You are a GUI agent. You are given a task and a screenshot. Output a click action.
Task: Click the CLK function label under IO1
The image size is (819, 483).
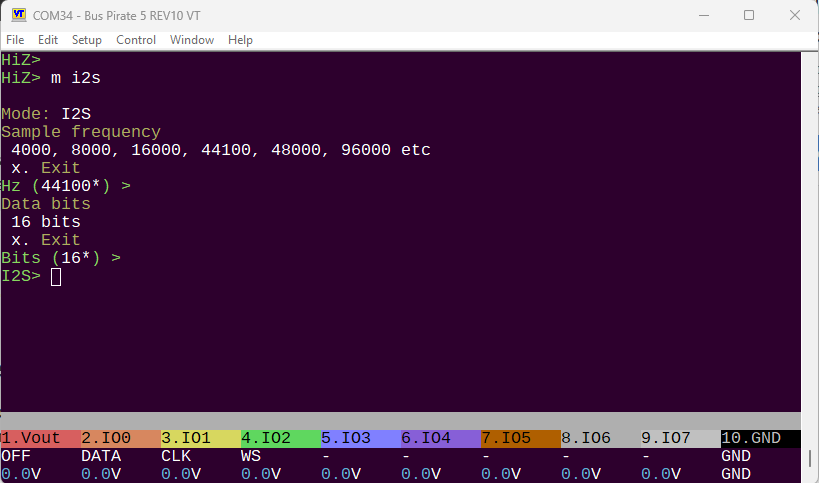[x=176, y=456]
